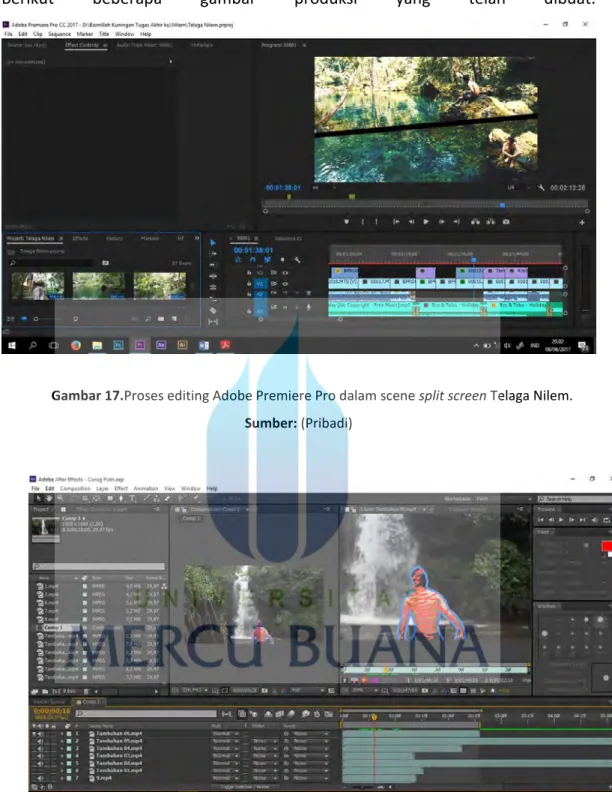Select After Effects Pen tool
Screen dimensions: 612x792
point(121,499)
